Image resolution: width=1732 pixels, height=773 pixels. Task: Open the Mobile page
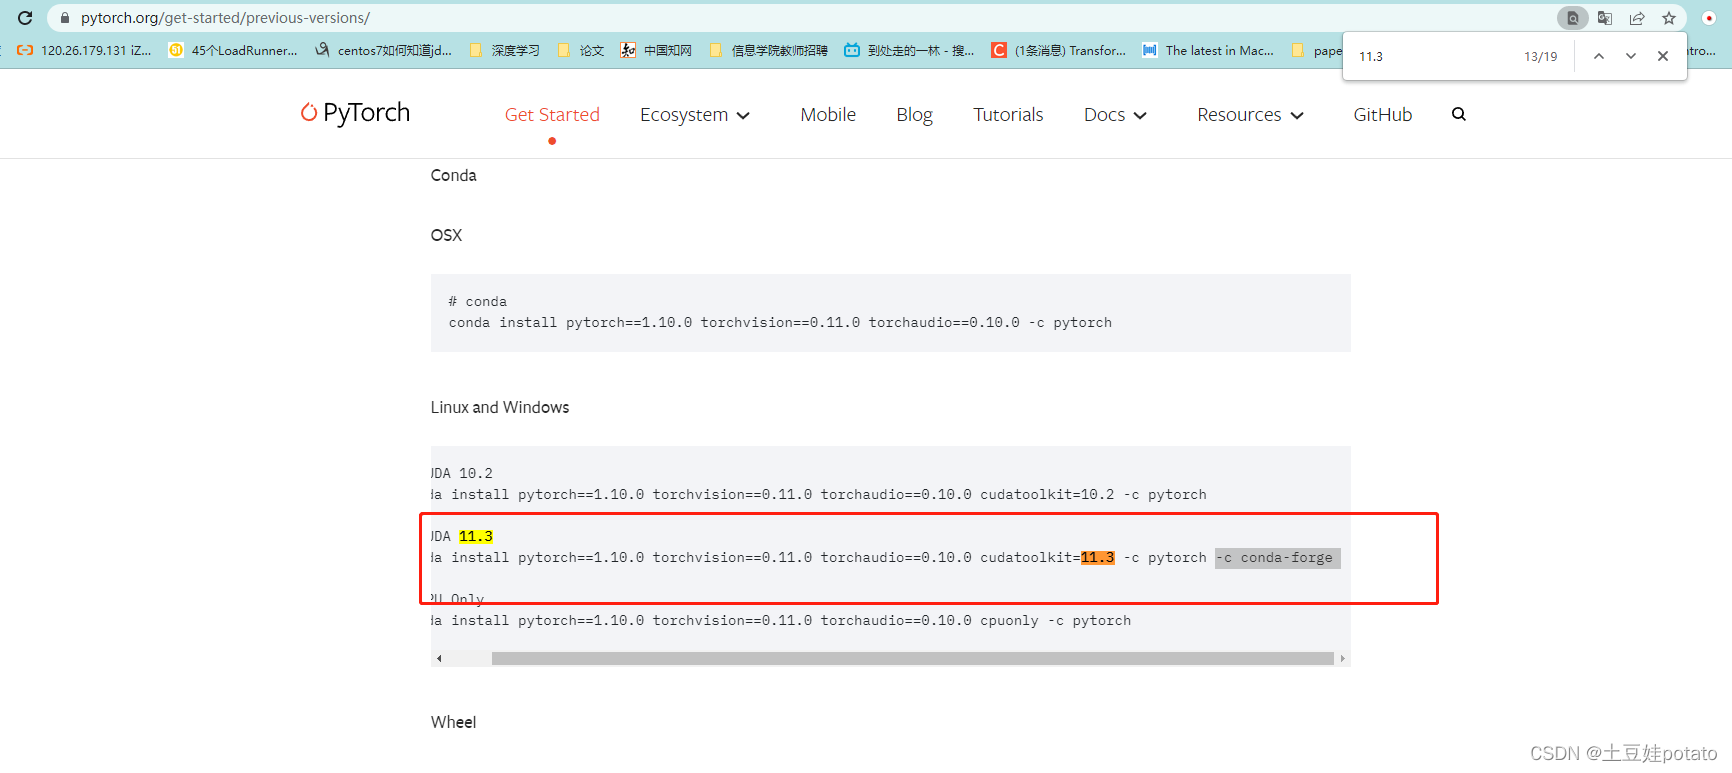point(828,114)
